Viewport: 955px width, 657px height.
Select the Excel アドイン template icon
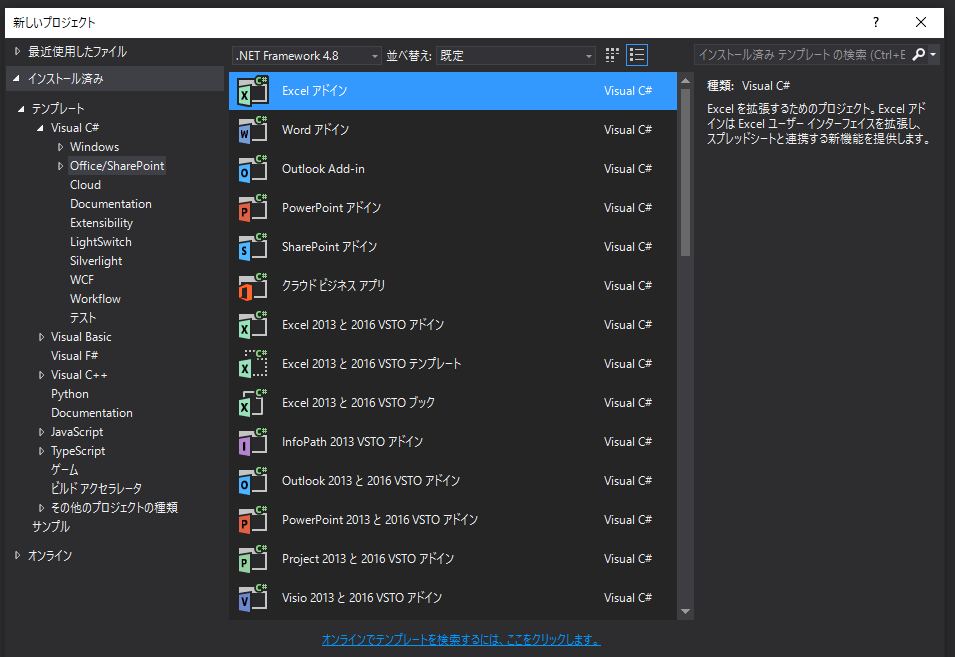tap(253, 91)
